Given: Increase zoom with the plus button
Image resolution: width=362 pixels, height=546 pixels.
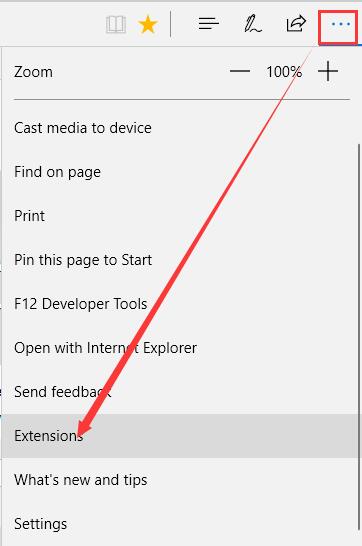Looking at the screenshot, I should 328,71.
